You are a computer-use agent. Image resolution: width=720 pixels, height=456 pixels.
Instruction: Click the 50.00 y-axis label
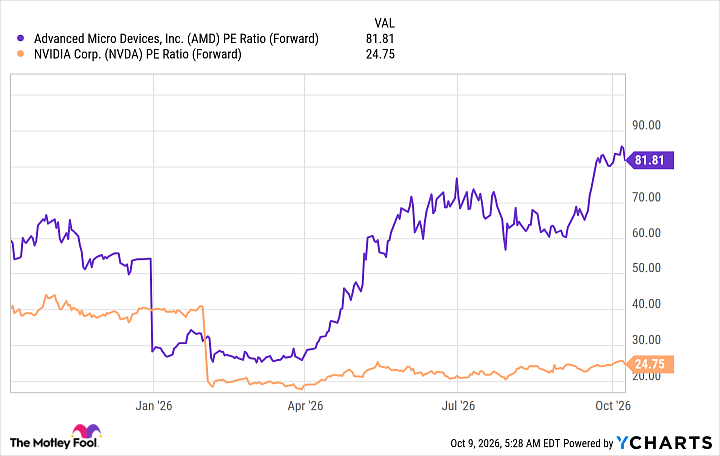tap(647, 268)
